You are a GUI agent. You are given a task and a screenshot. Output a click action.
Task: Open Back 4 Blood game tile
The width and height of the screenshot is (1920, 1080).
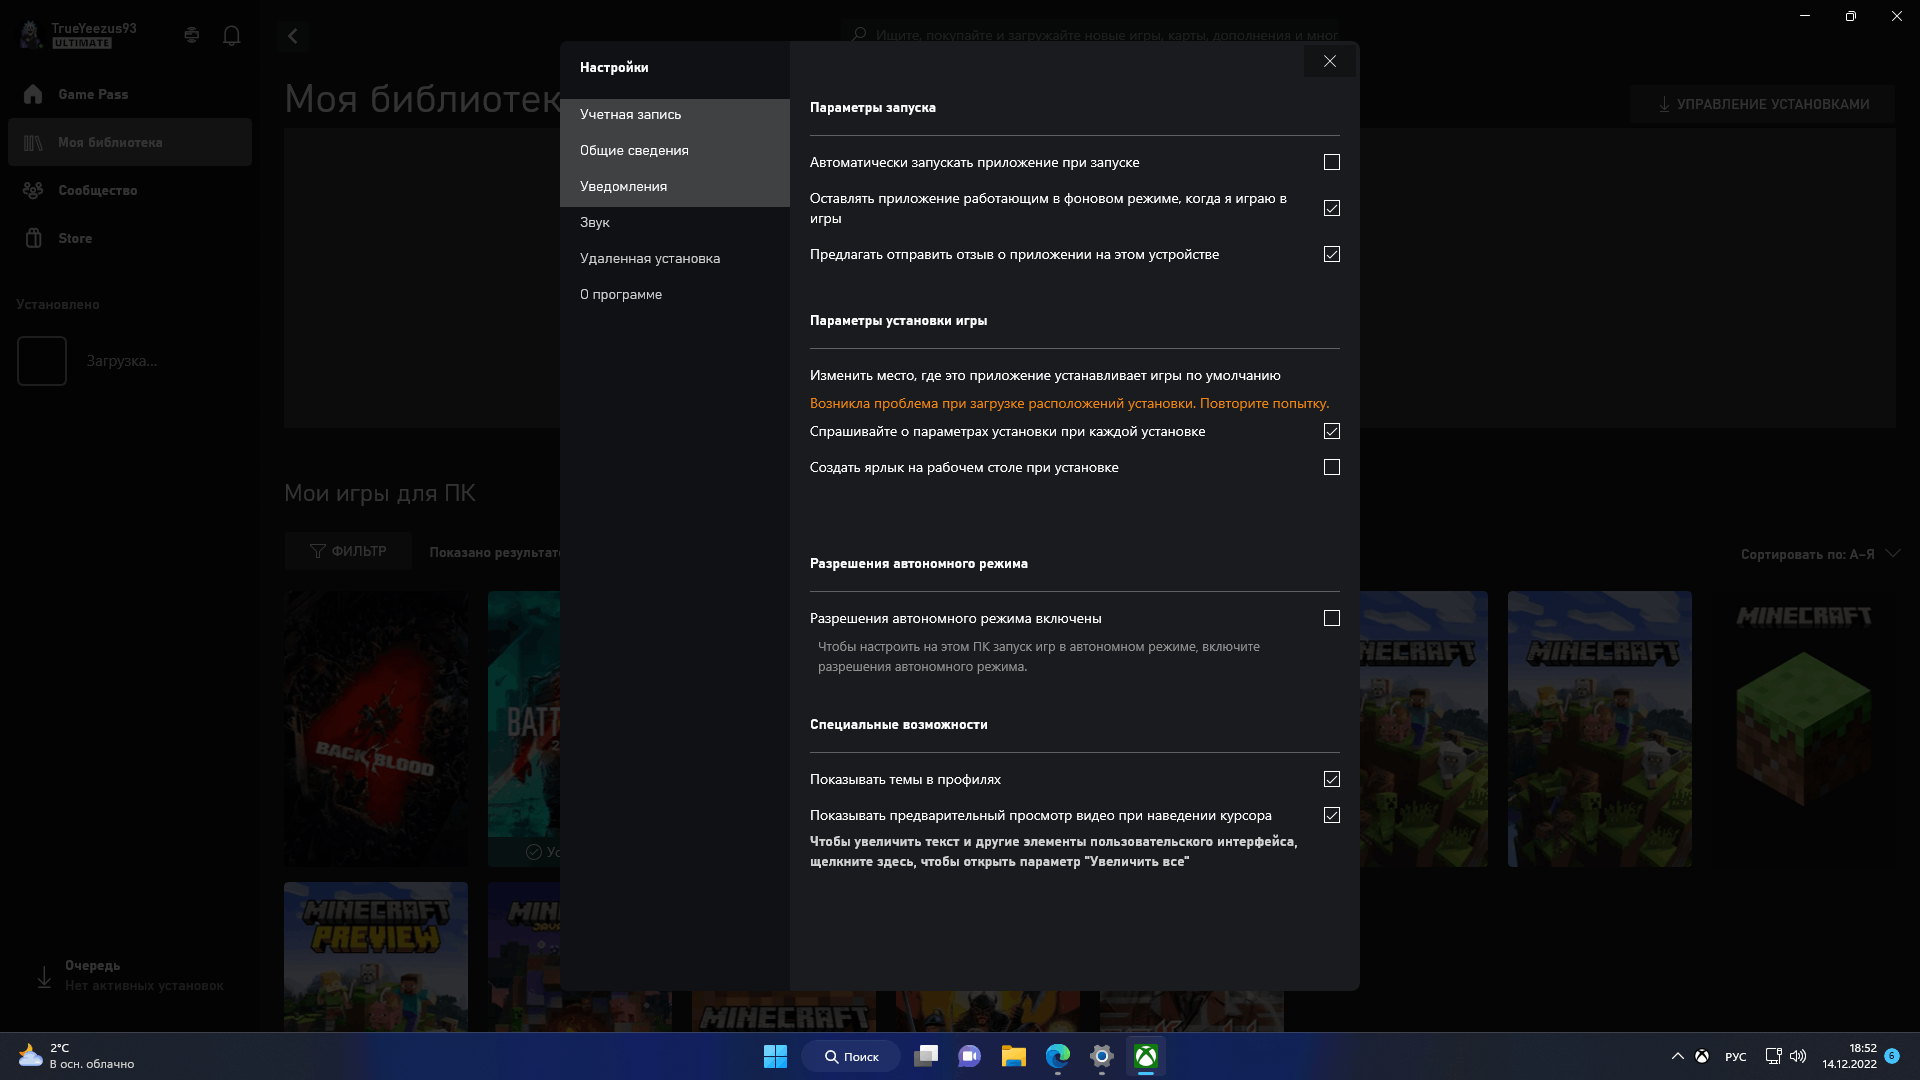376,728
